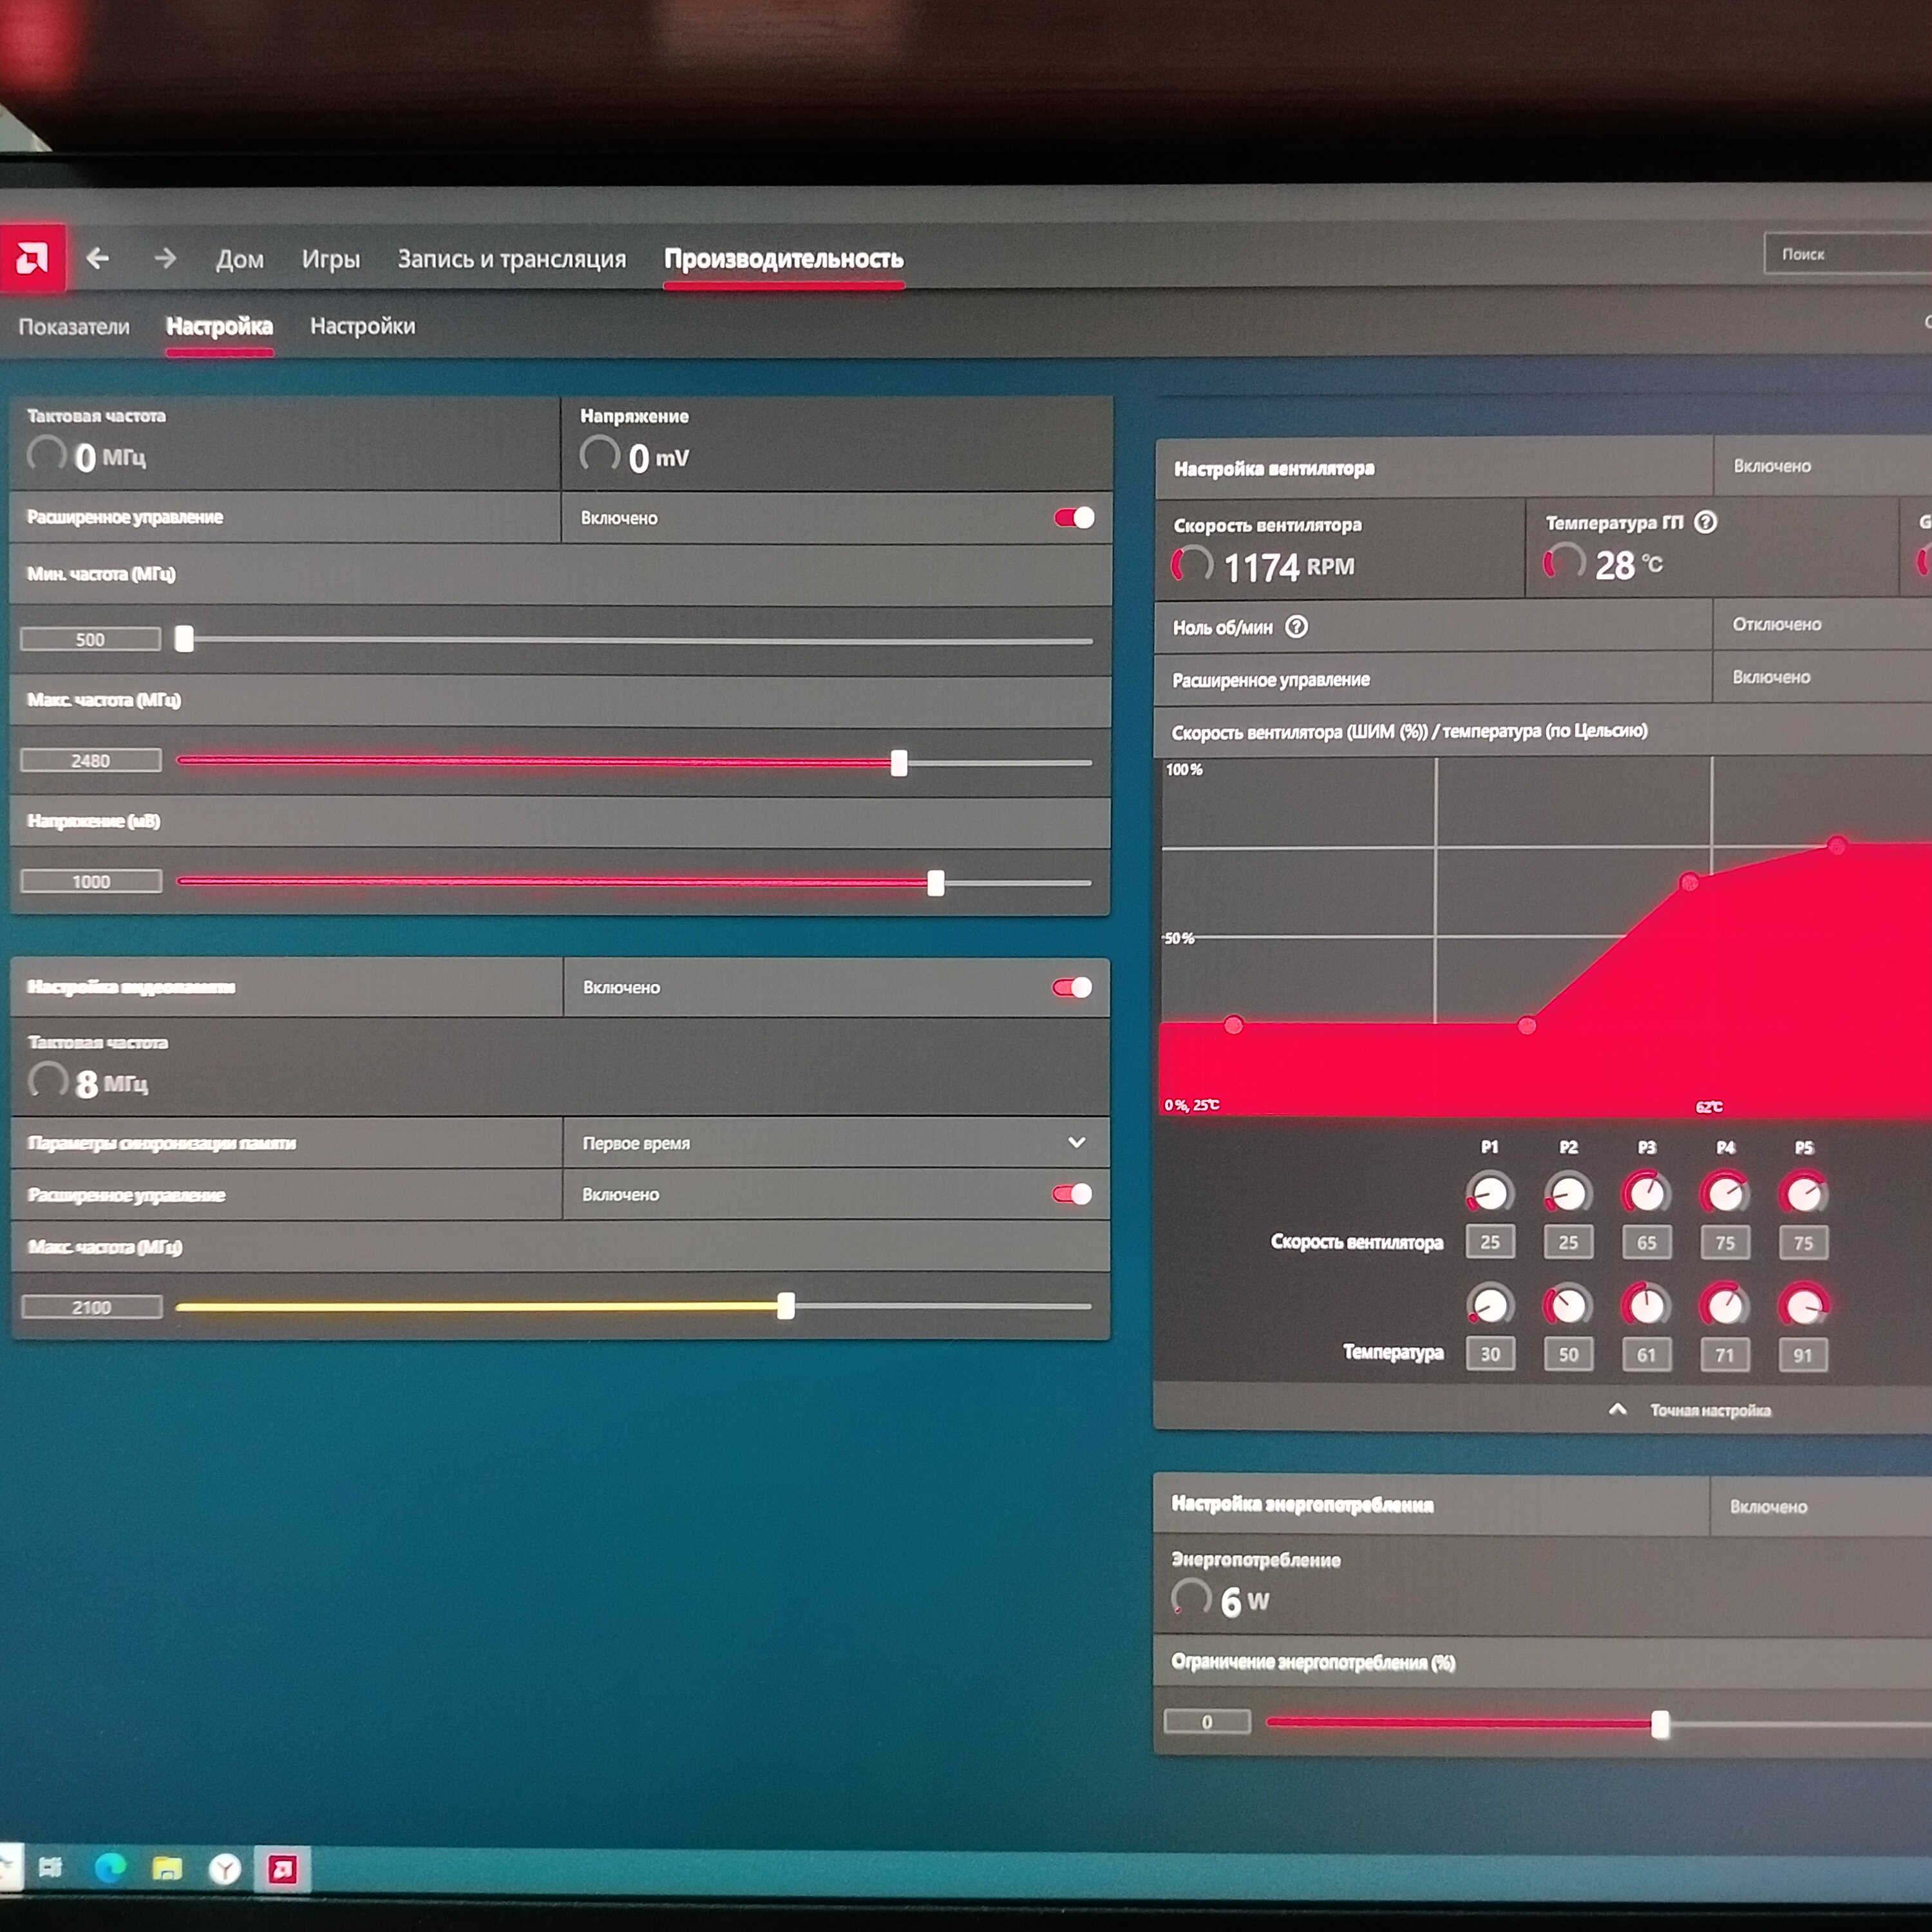Switch to Показатели sub-tab
The width and height of the screenshot is (1932, 1932).
pyautogui.click(x=74, y=326)
